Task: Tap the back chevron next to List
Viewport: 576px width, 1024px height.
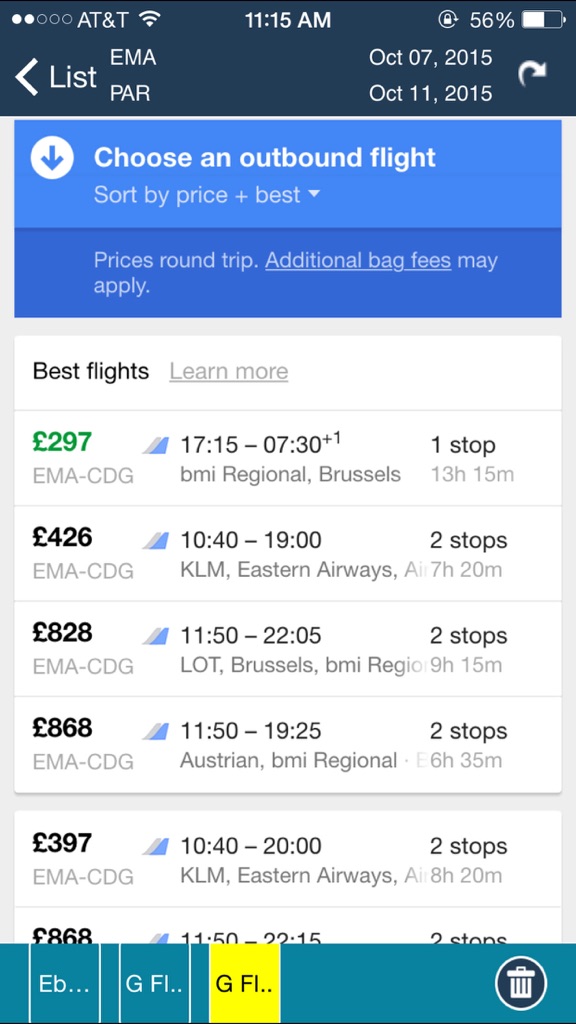Action: (27, 76)
